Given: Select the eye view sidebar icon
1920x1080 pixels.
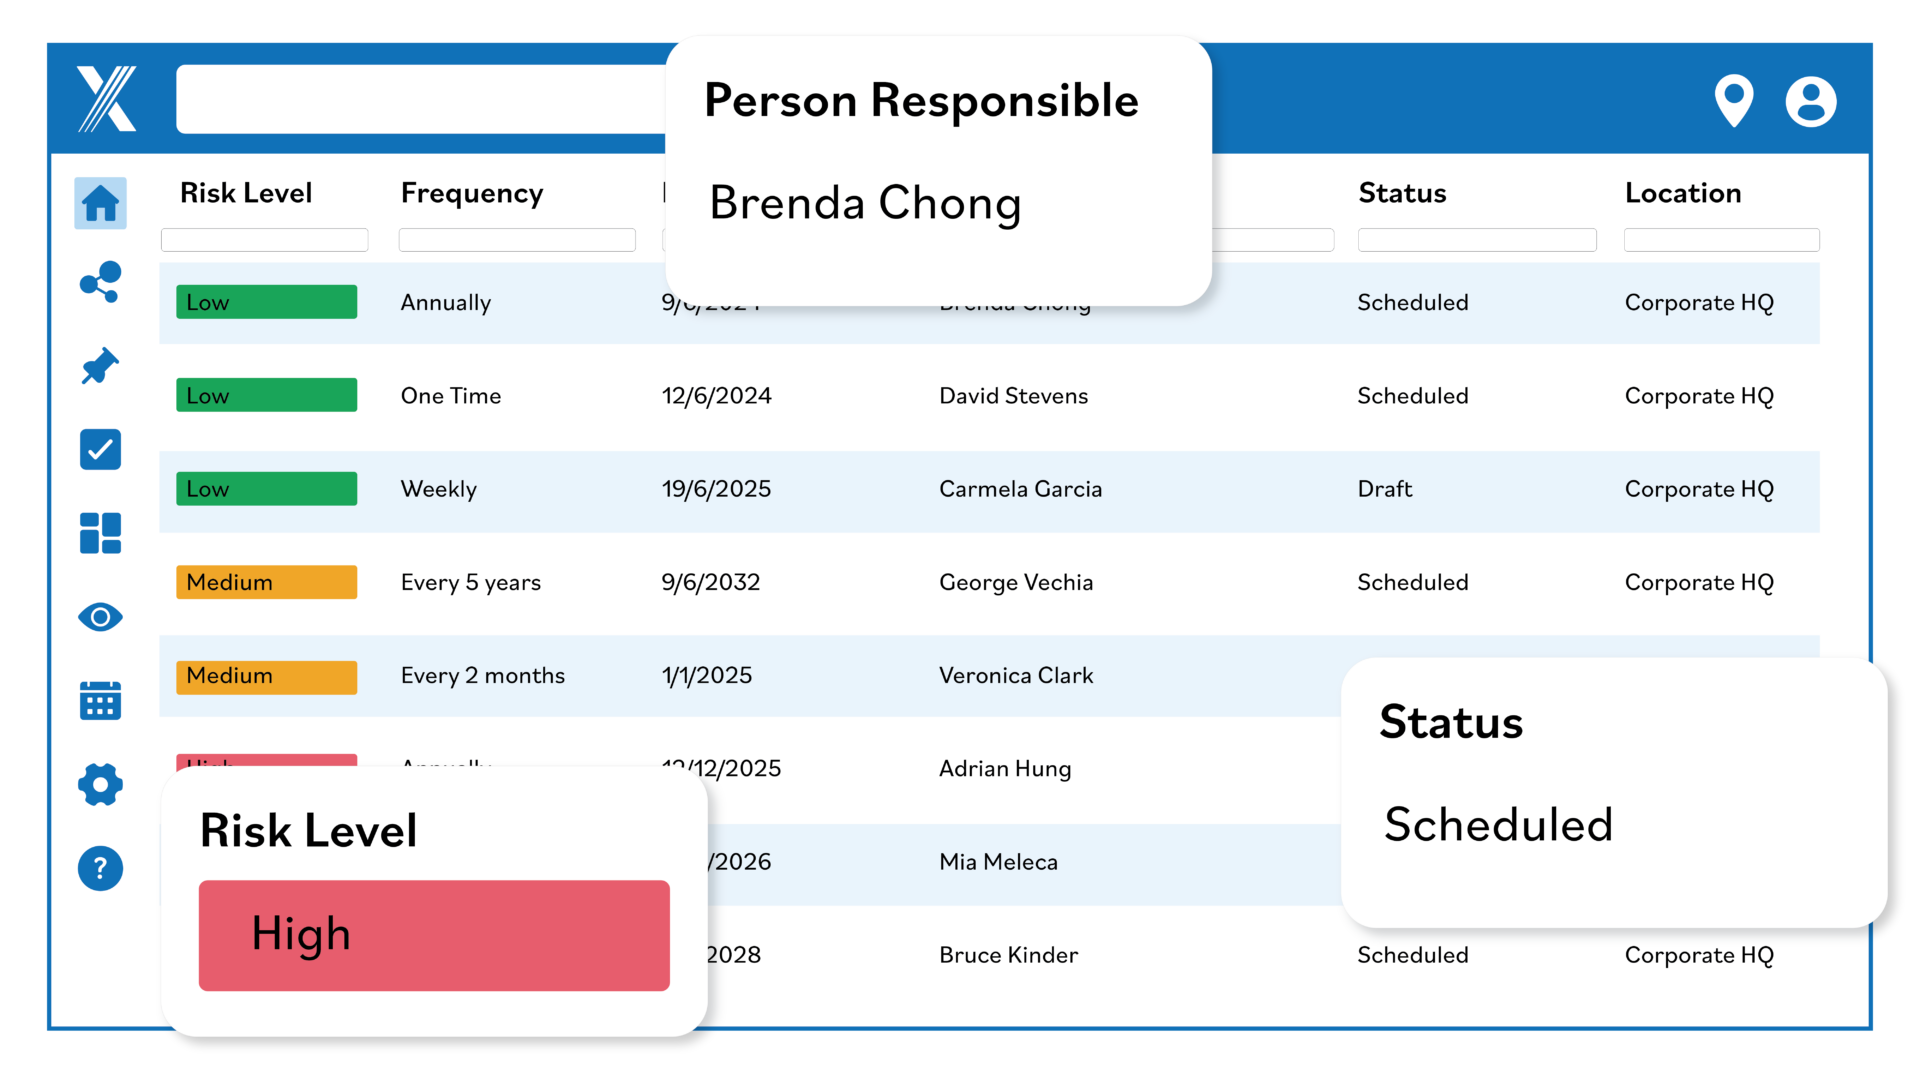Looking at the screenshot, I should tap(100, 617).
